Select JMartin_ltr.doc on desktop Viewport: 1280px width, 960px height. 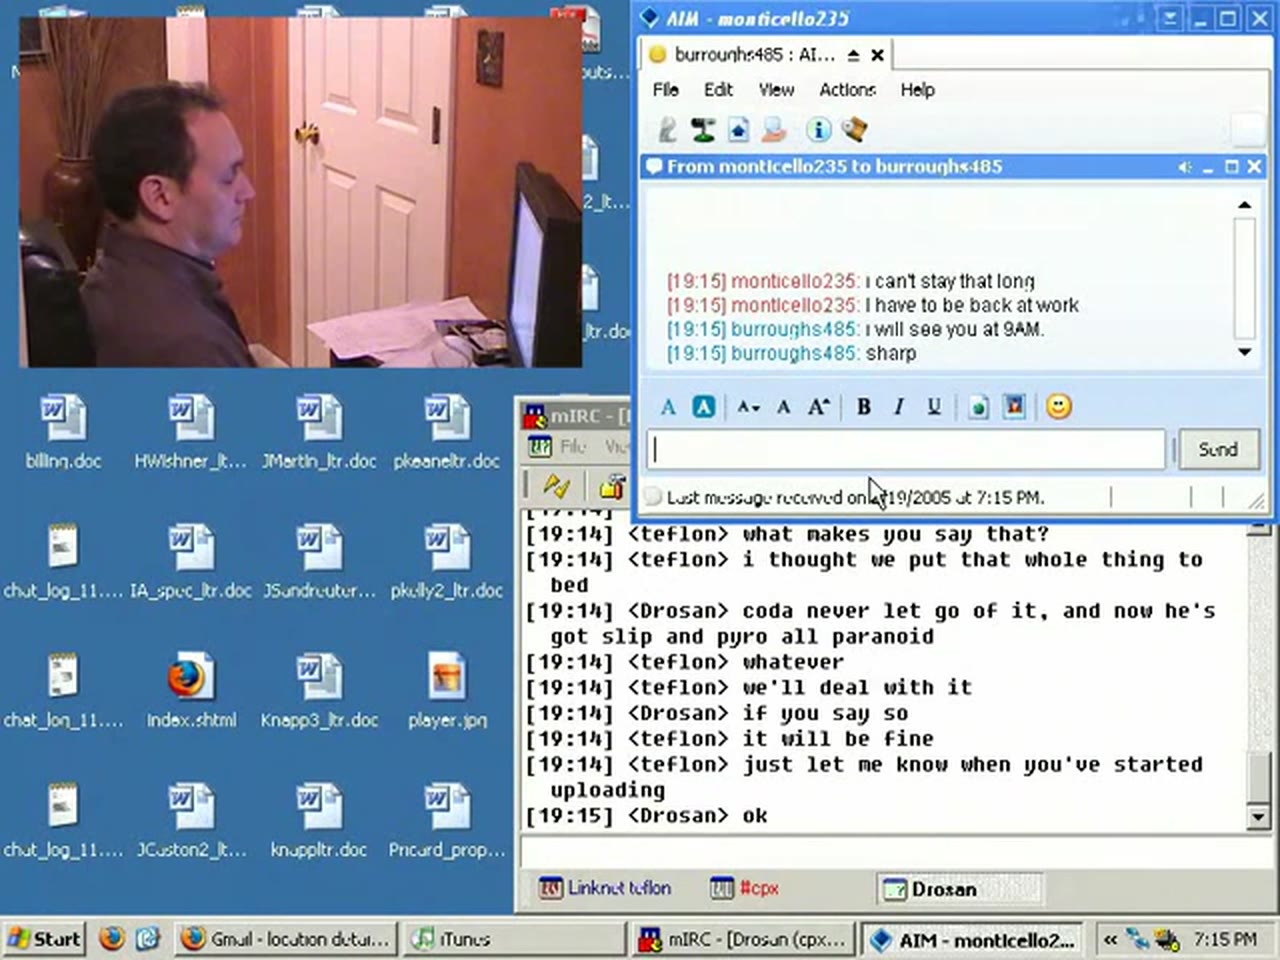[x=319, y=432]
